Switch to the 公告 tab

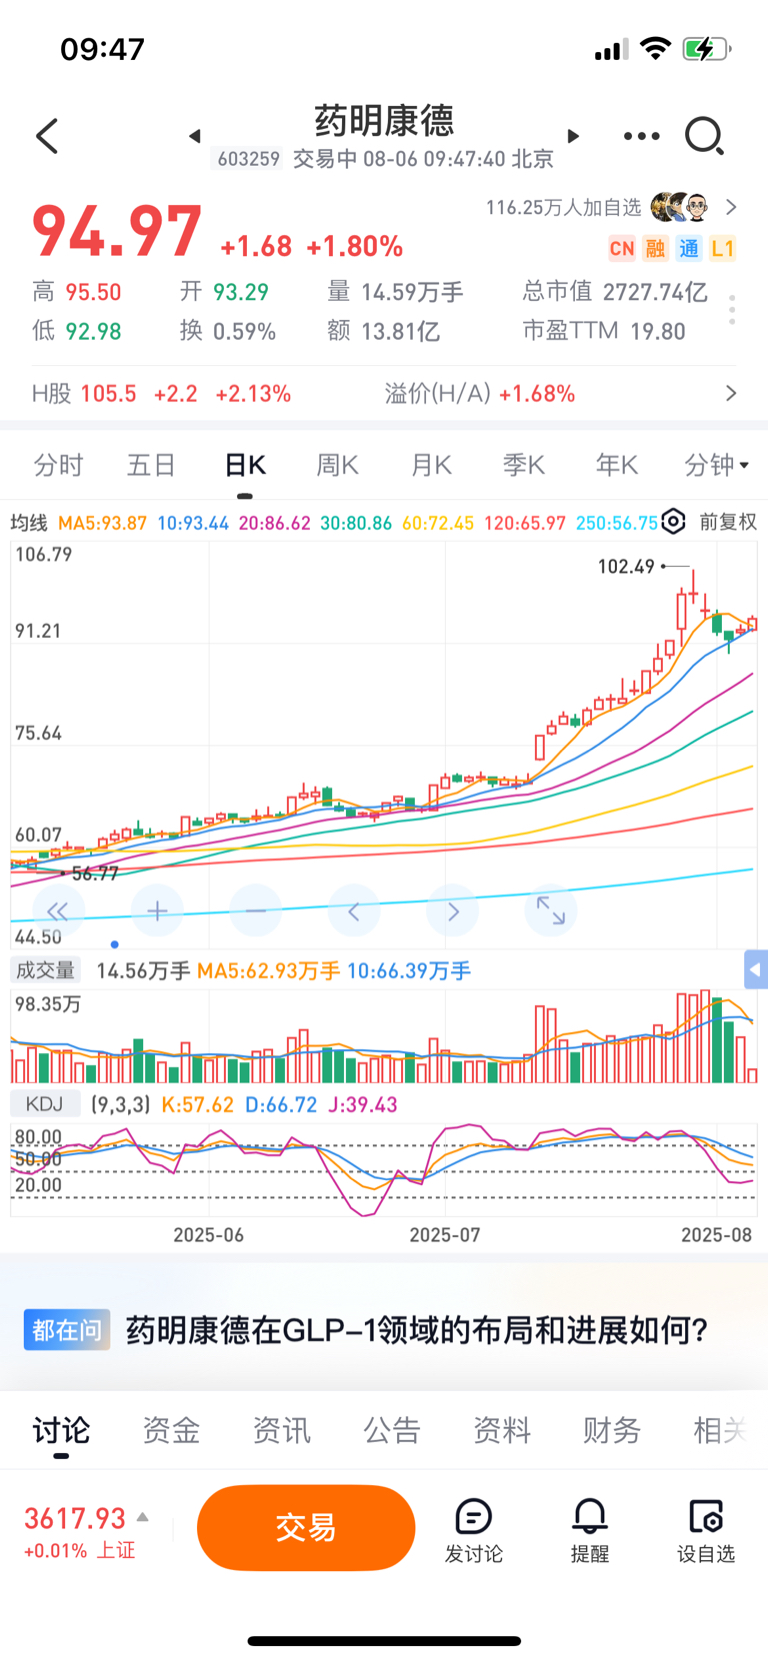pyautogui.click(x=391, y=1430)
